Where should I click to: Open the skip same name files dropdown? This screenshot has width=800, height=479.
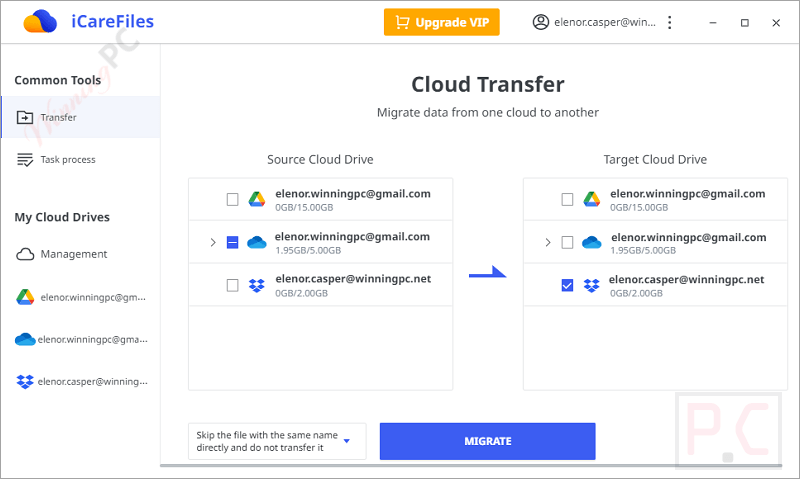pos(277,441)
